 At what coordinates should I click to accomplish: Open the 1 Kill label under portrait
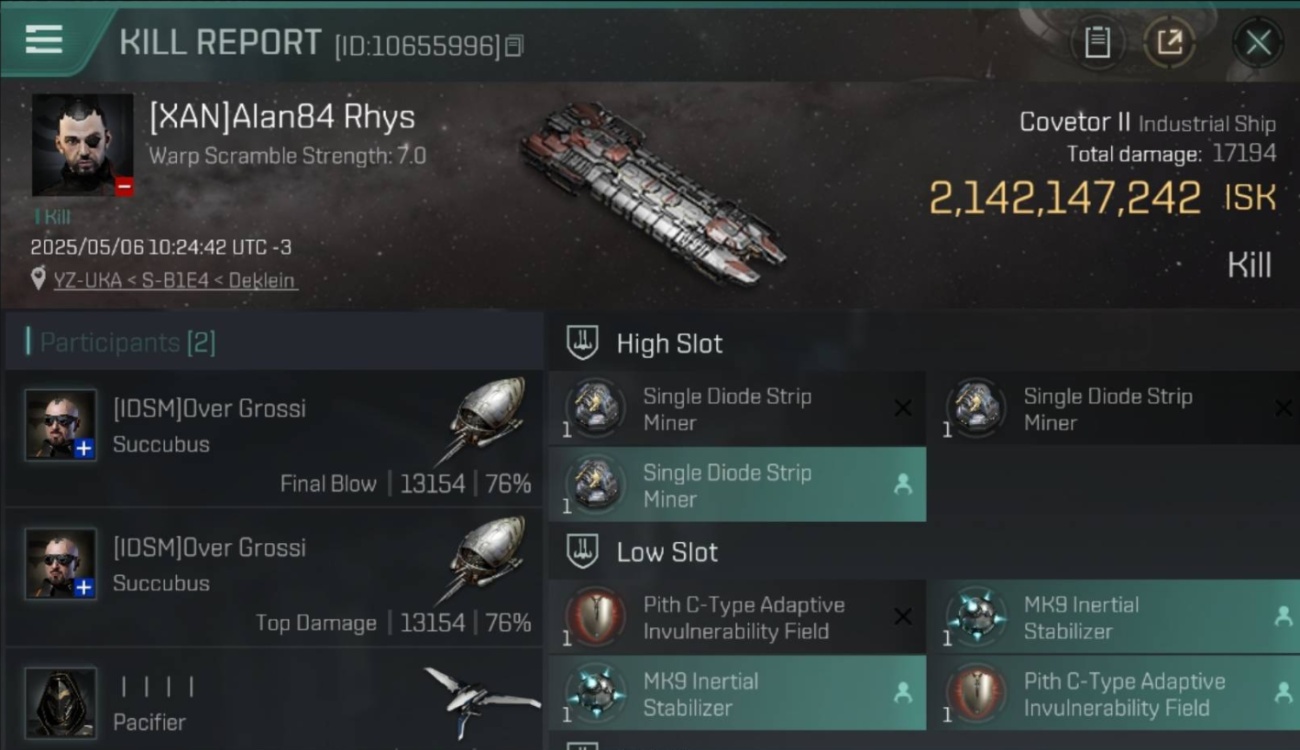51,216
